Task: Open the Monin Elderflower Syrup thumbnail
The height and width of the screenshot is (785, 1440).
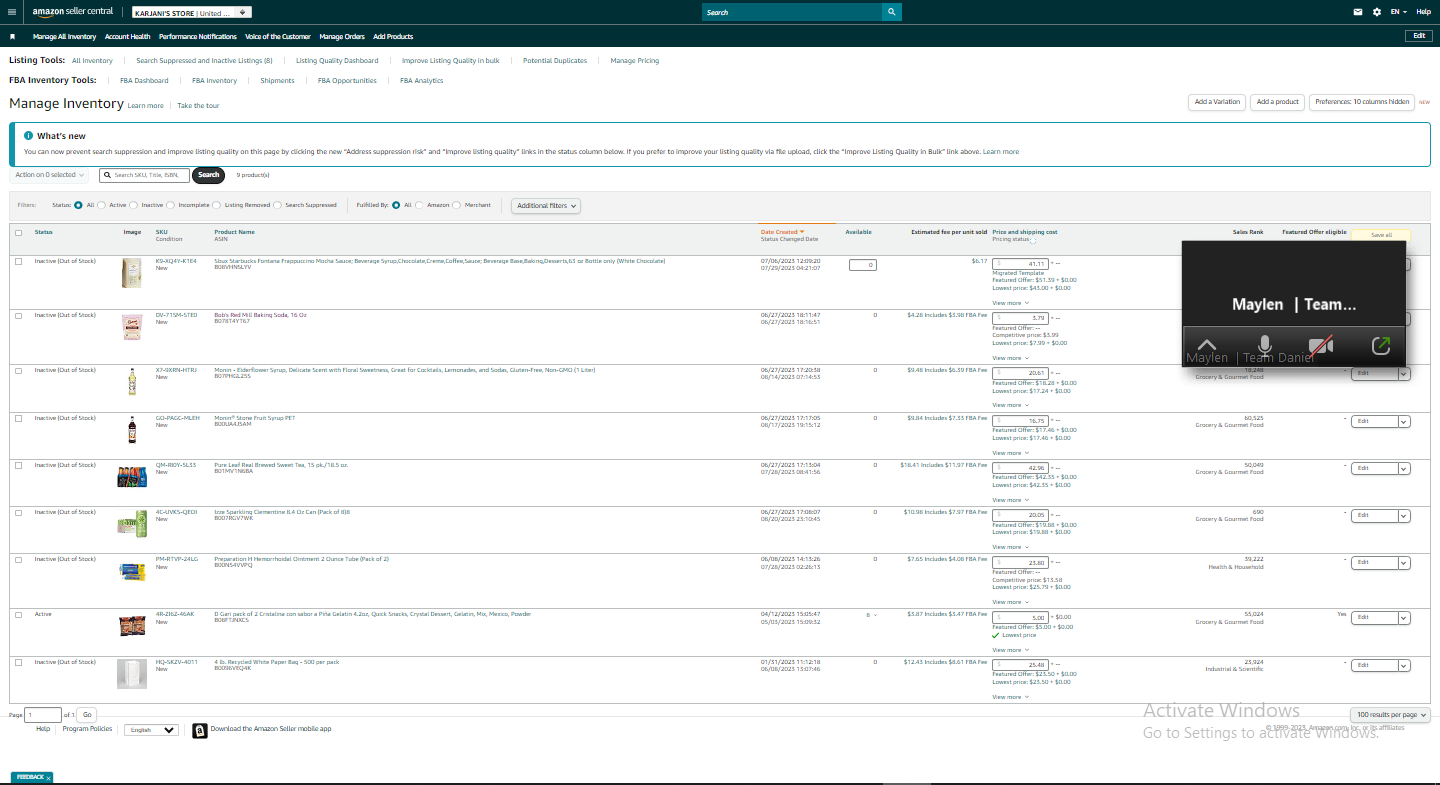Action: 131,381
